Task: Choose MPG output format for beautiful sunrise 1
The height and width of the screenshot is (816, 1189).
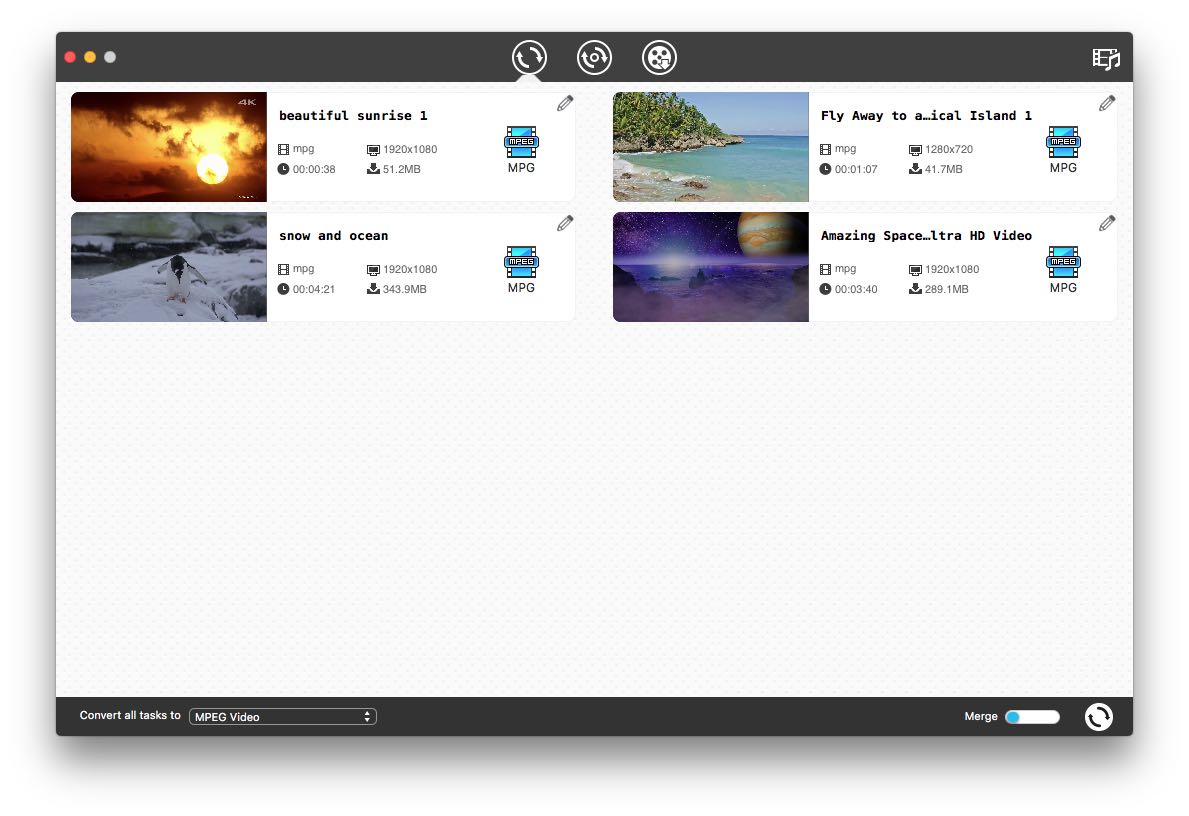Action: pos(521,150)
